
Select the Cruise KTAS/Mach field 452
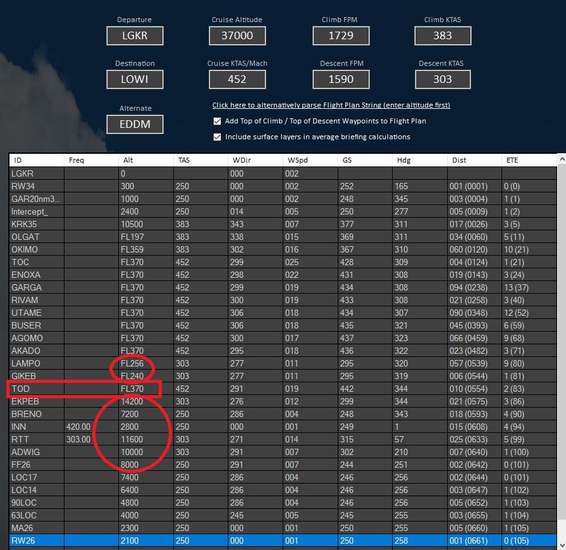click(237, 79)
